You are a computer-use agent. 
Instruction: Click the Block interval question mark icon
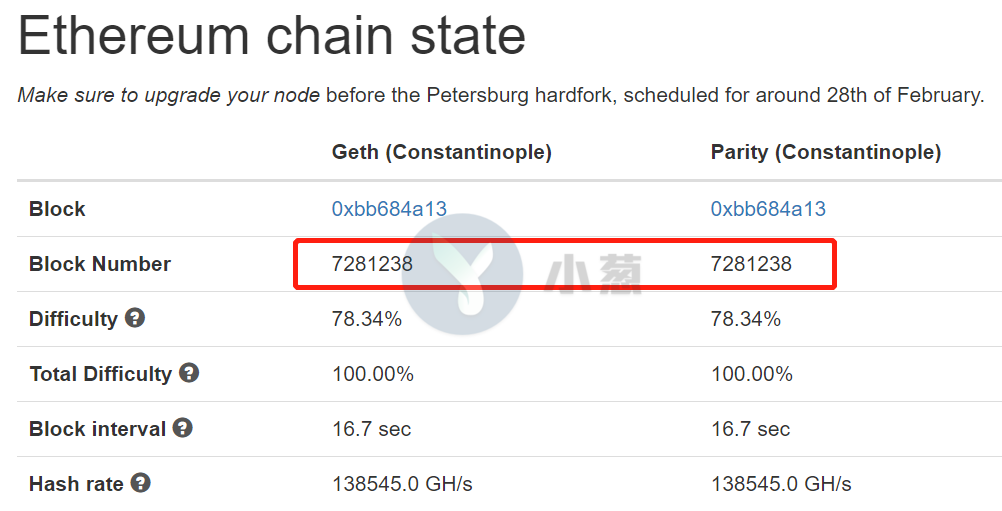pos(183,427)
